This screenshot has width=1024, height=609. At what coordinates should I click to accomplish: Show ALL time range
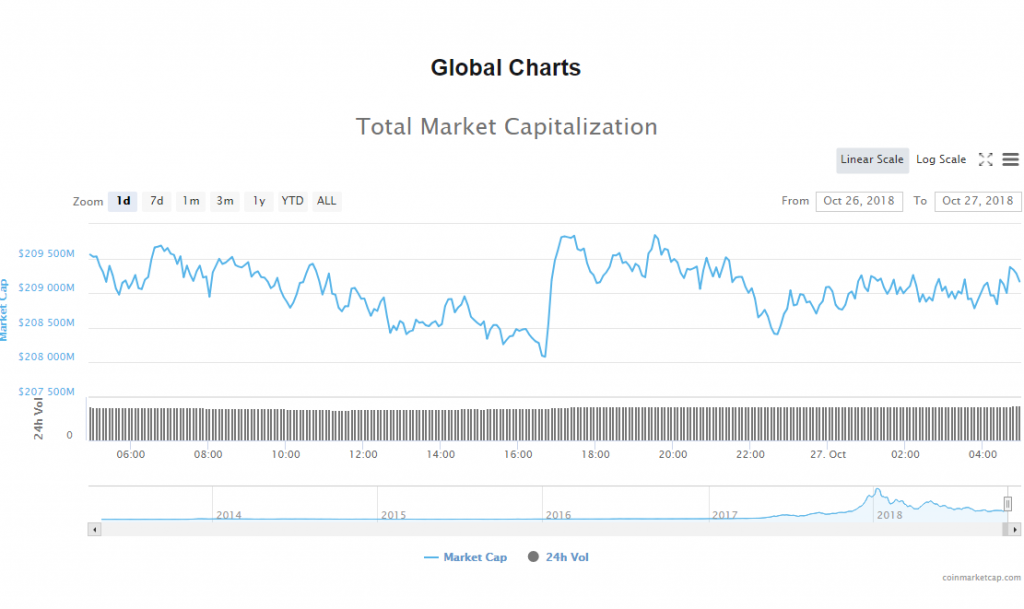[327, 201]
